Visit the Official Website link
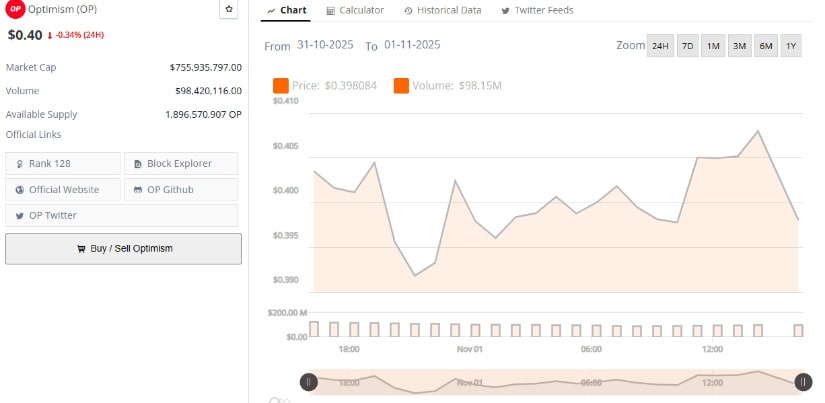The image size is (825, 403). click(x=63, y=189)
